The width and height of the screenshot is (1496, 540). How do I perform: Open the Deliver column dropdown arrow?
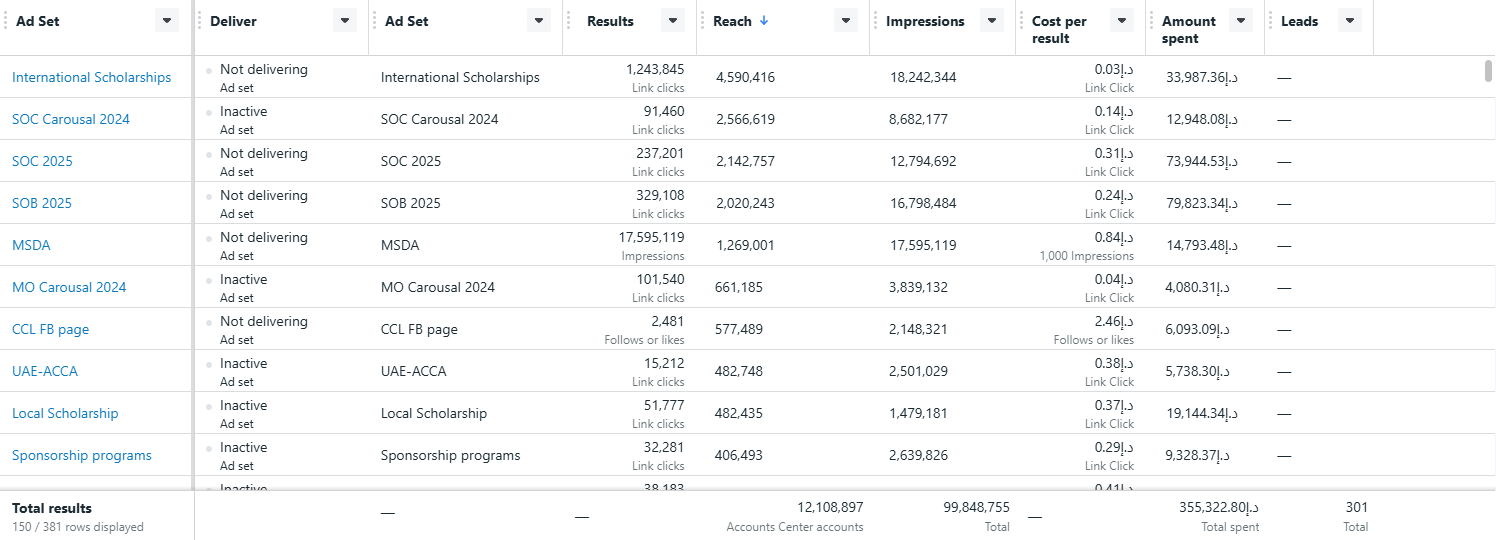click(x=345, y=21)
